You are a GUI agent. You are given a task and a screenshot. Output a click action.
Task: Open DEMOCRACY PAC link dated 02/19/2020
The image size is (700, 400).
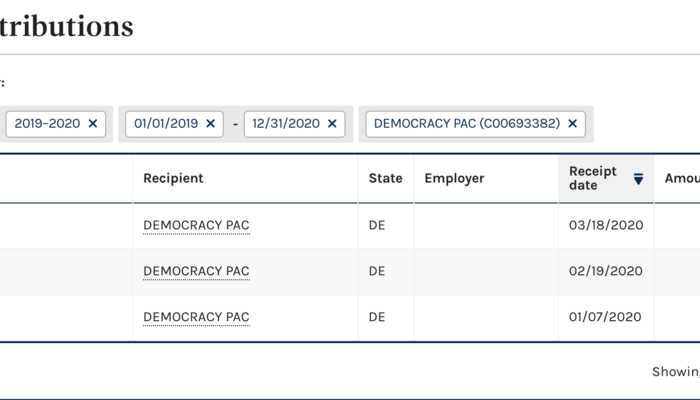click(x=196, y=271)
